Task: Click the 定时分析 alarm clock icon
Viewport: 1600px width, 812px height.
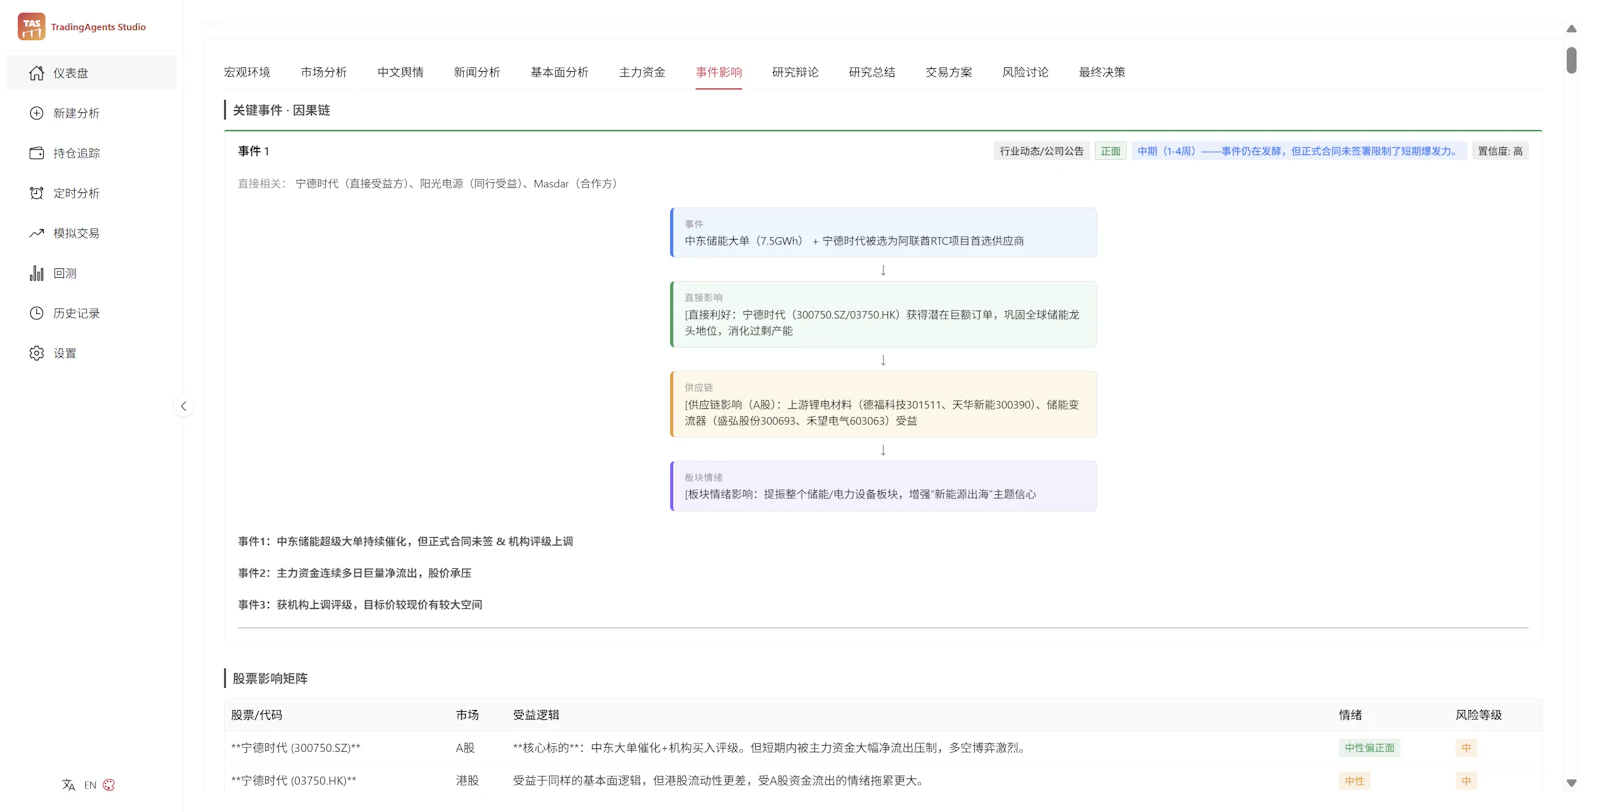Action: [x=37, y=193]
